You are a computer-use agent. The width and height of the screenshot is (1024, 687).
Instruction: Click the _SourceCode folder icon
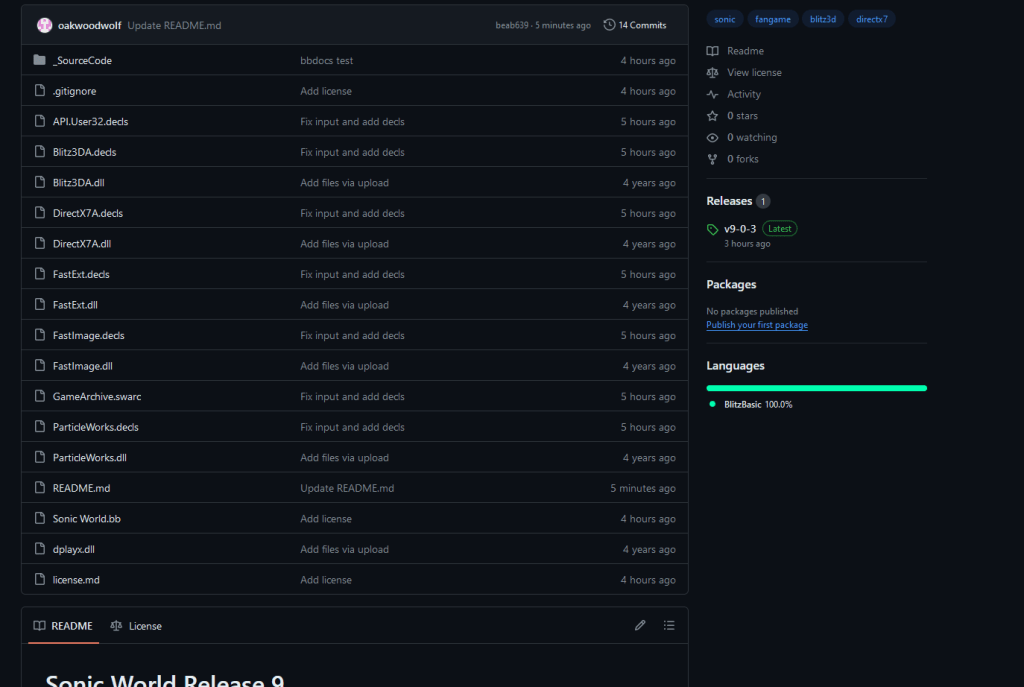coord(39,60)
